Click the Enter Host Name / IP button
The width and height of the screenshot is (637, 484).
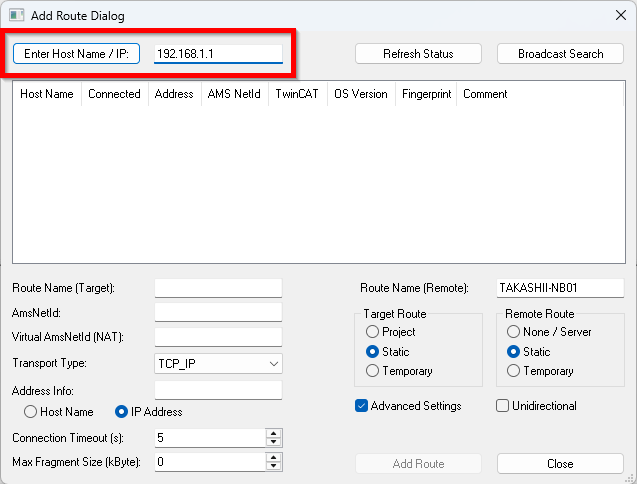tap(76, 54)
